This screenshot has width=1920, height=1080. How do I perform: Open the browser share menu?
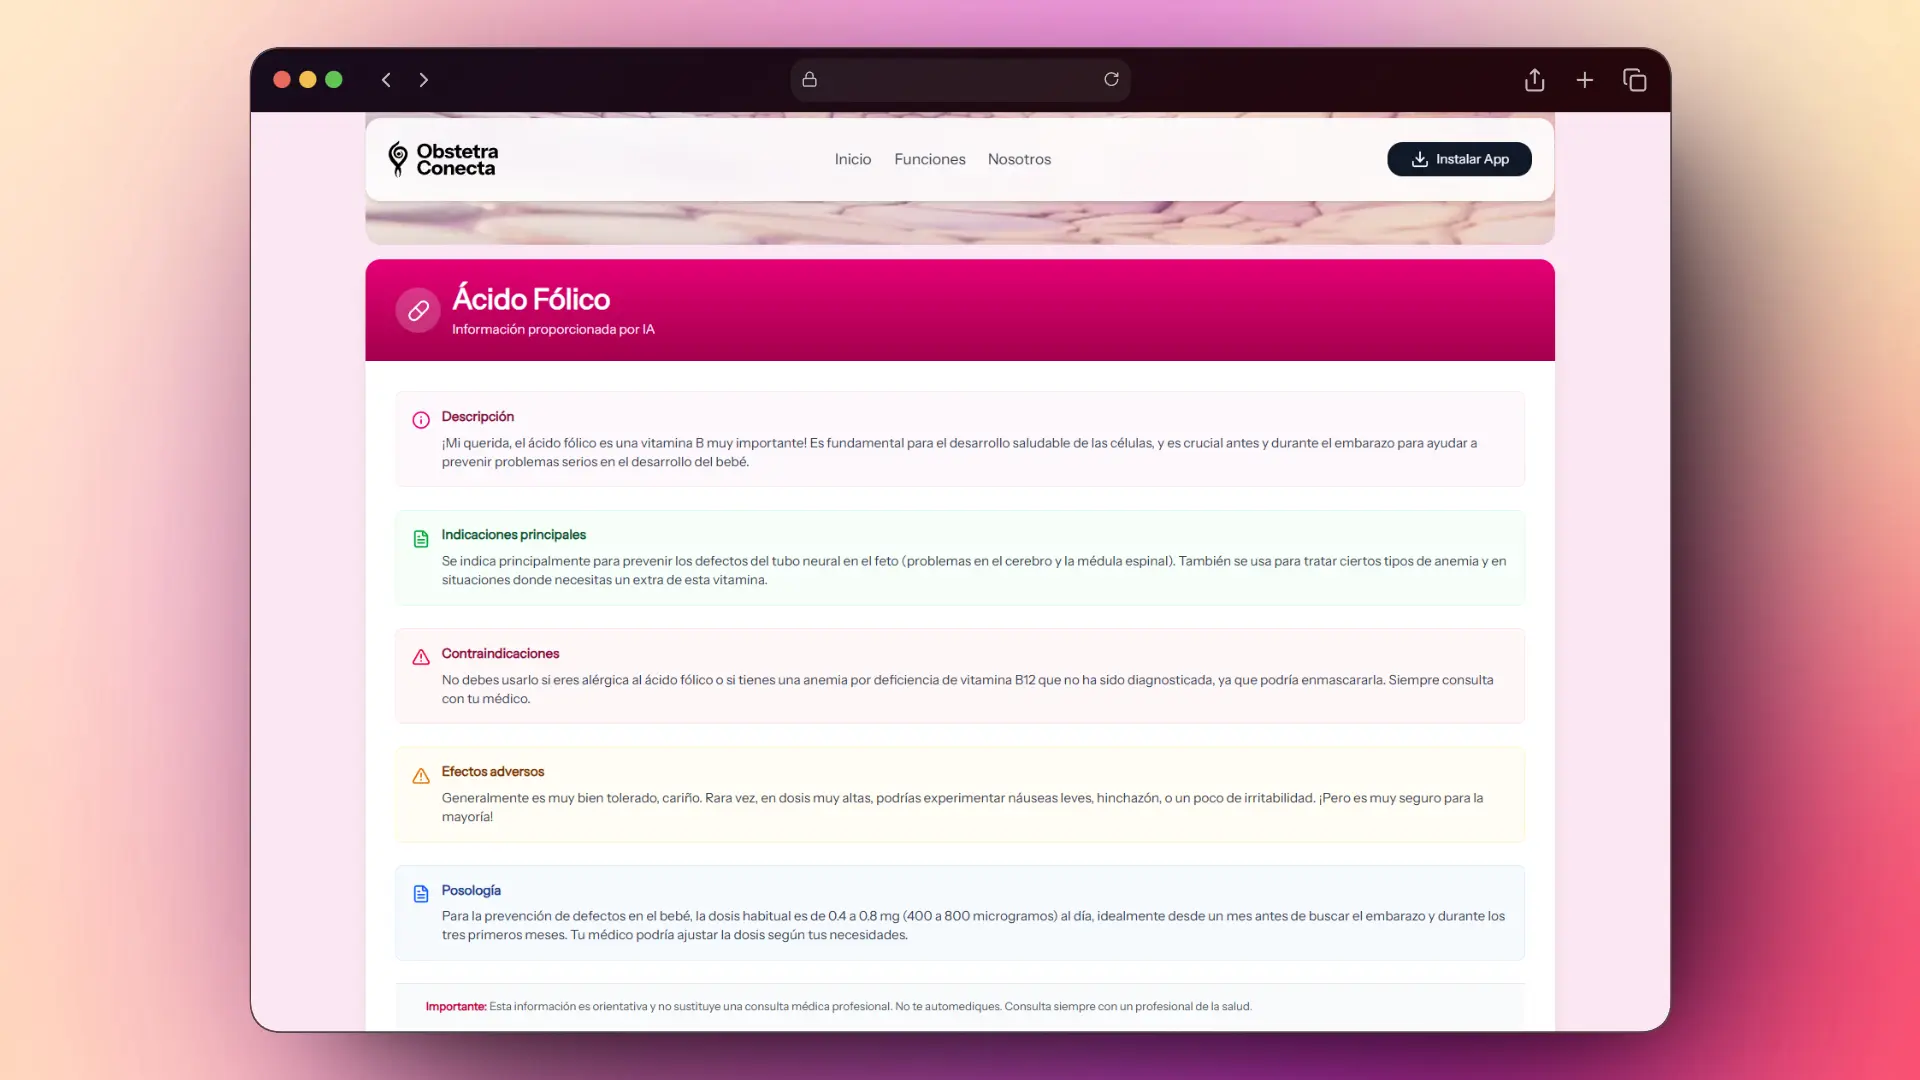point(1534,80)
